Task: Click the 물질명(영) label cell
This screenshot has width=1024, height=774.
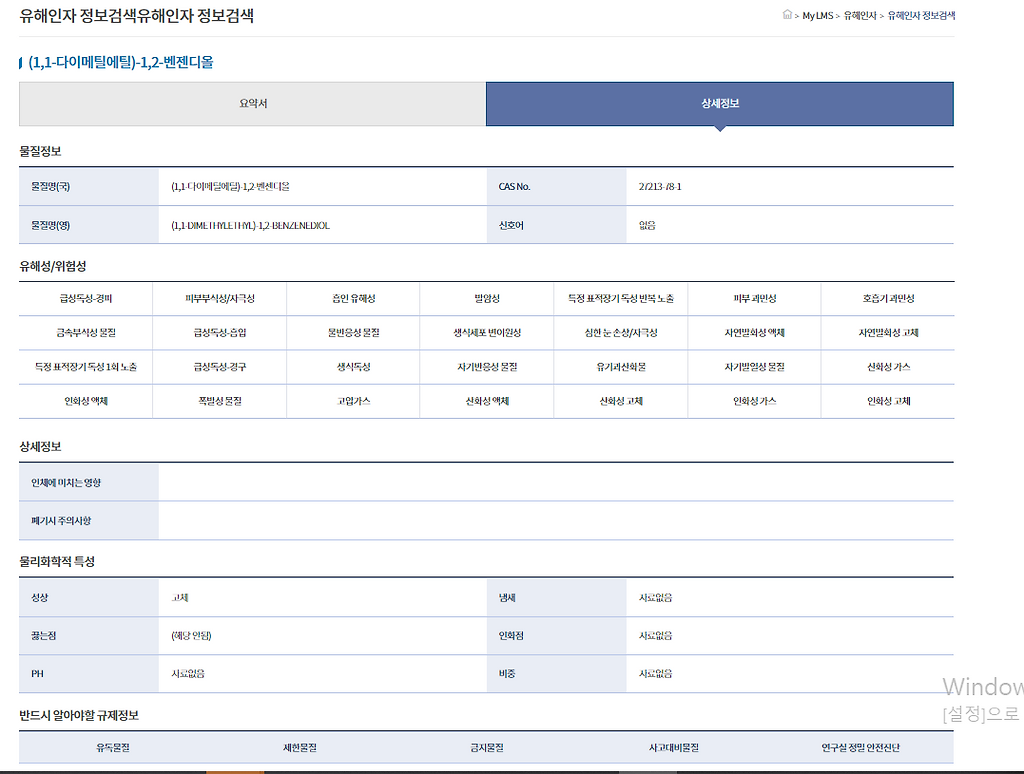Action: pos(89,225)
